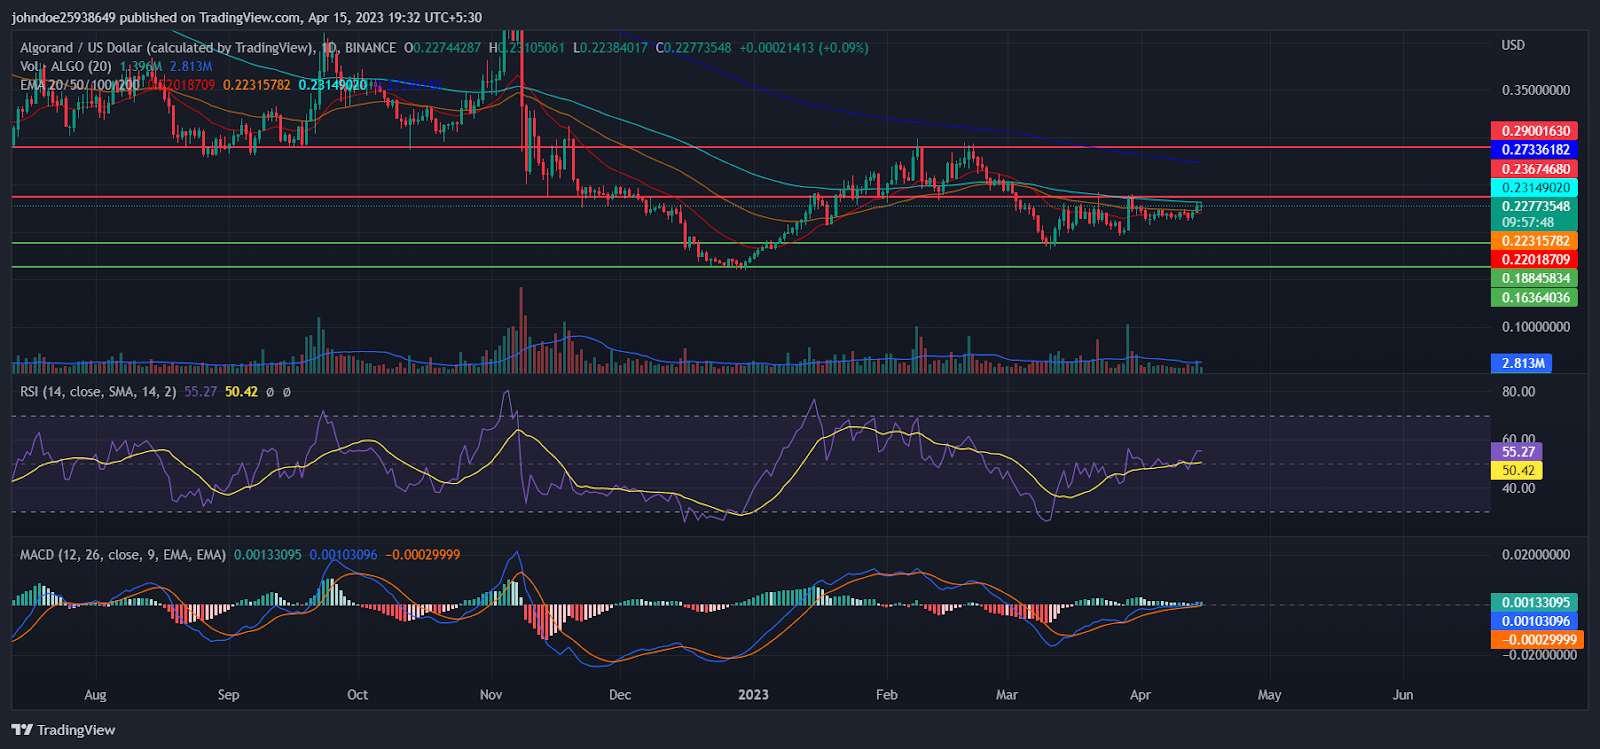Image resolution: width=1600 pixels, height=749 pixels.
Task: Click the green 0.18845834 support label
Action: click(1535, 279)
